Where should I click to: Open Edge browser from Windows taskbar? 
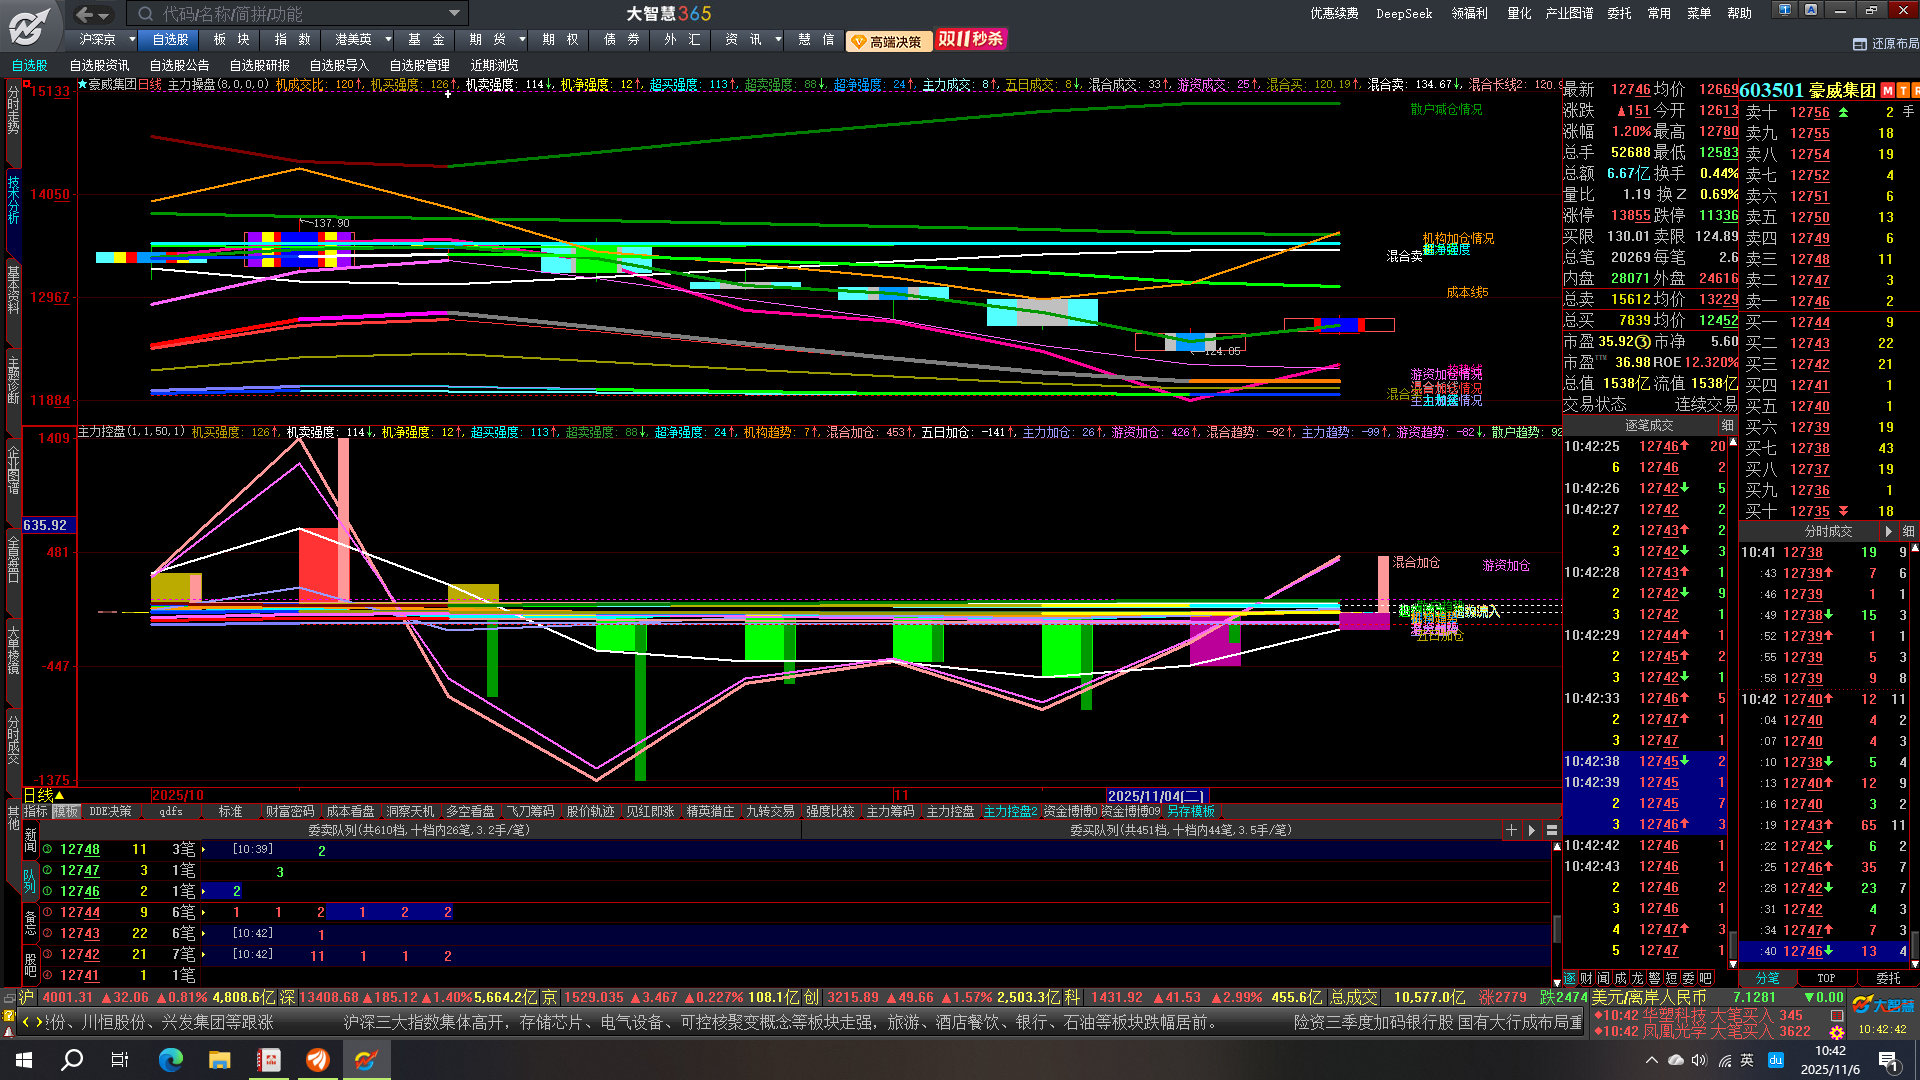(171, 1060)
